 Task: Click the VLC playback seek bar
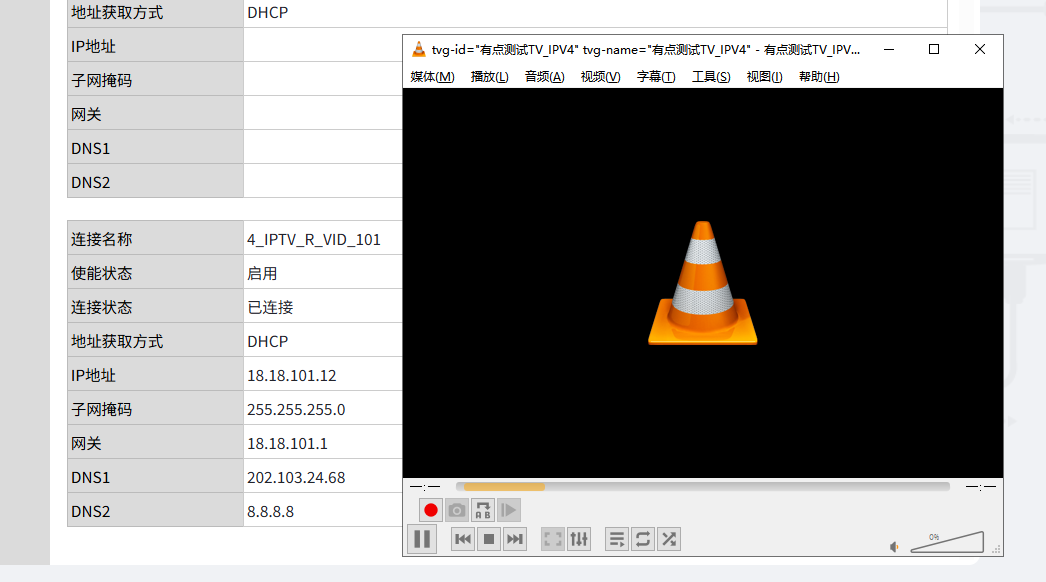point(702,487)
